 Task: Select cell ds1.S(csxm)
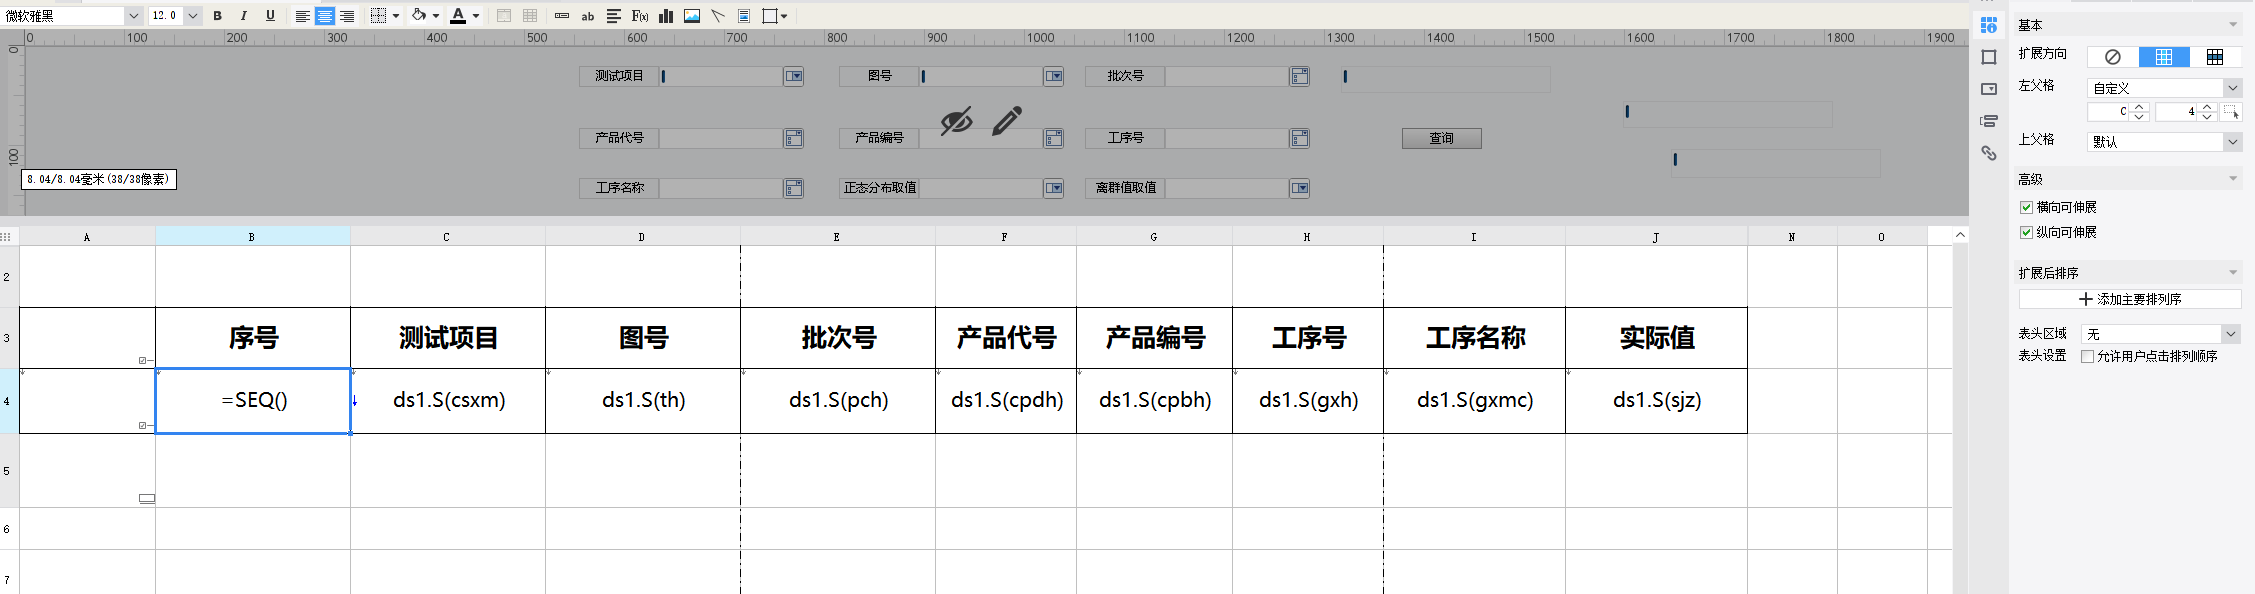(448, 400)
